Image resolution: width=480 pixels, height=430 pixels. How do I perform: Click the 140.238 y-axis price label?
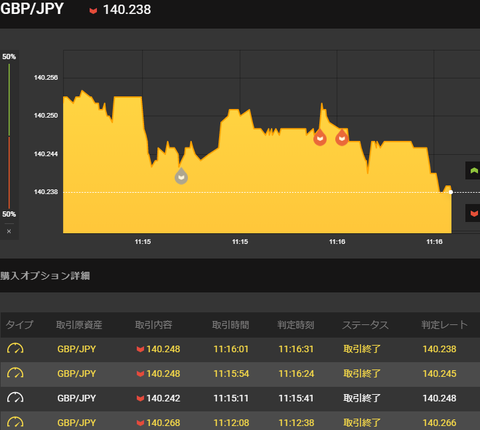[x=46, y=192]
